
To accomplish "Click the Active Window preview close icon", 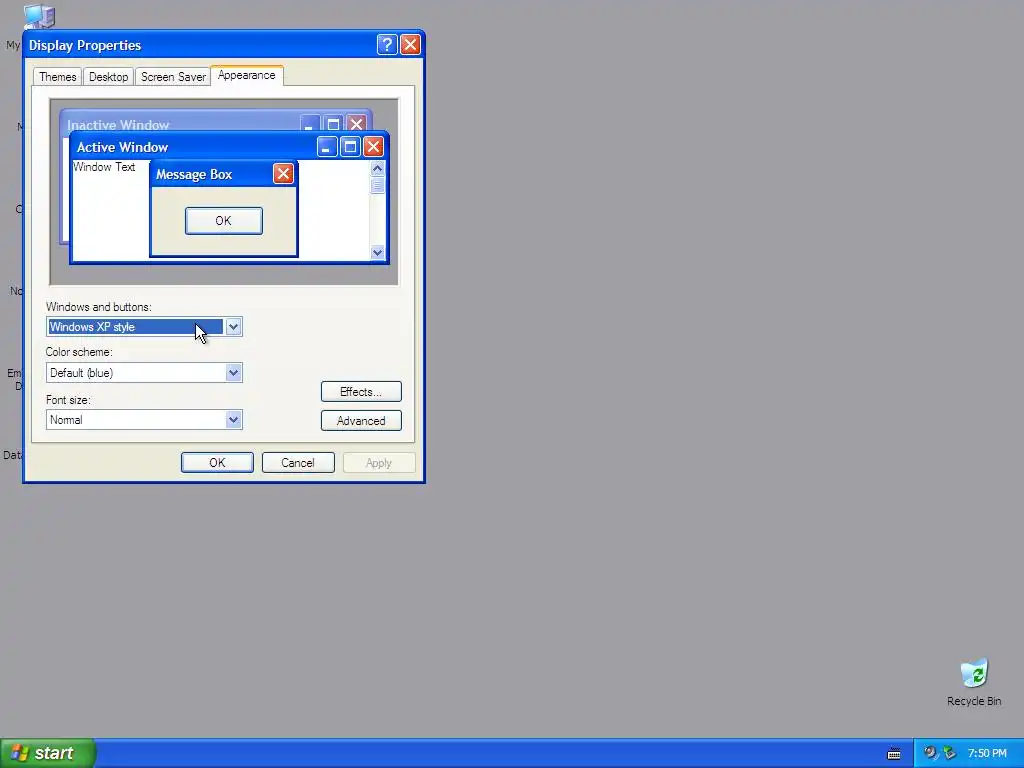I will tap(373, 146).
